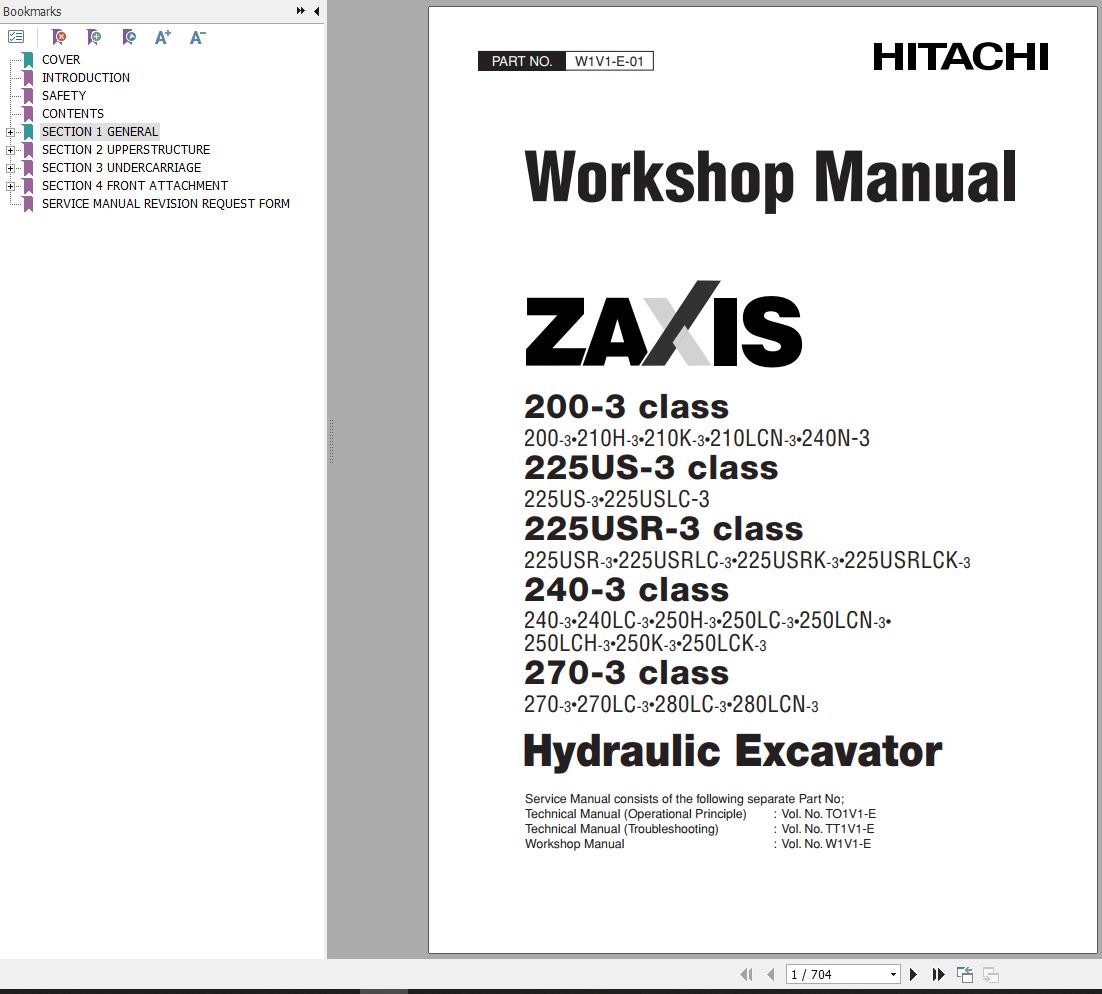Click Vol. No. TT1V1-E text
This screenshot has width=1102, height=994.
click(828, 829)
